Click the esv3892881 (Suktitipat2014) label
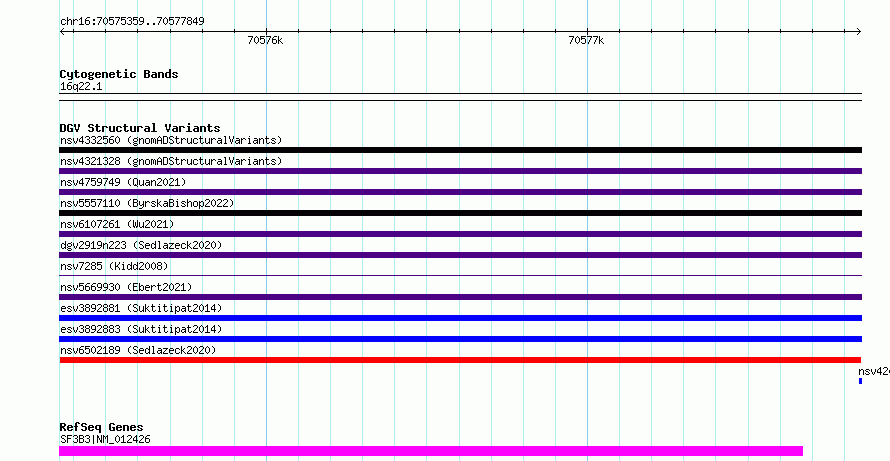Image resolution: width=890 pixels, height=461 pixels. click(x=141, y=308)
